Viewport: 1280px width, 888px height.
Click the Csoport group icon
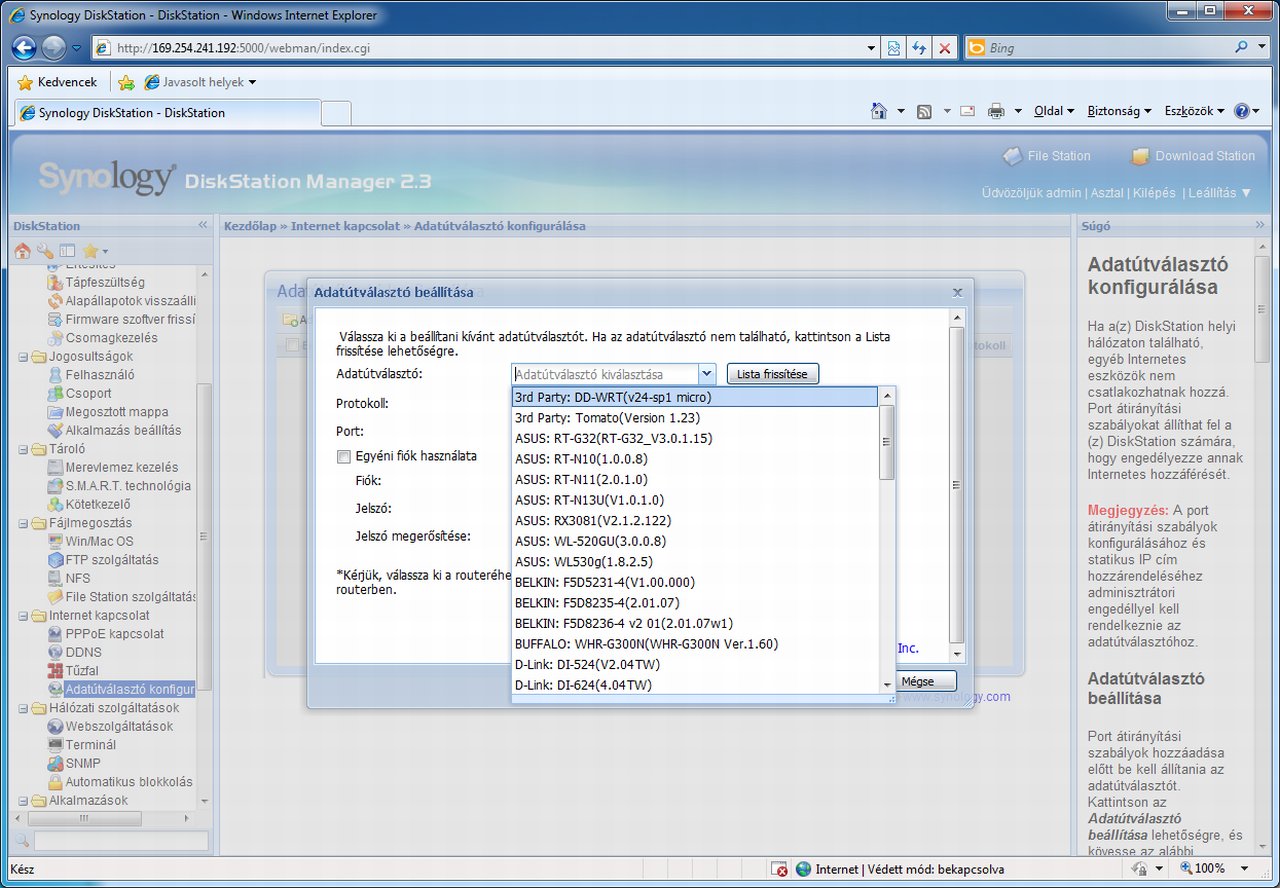[x=57, y=393]
